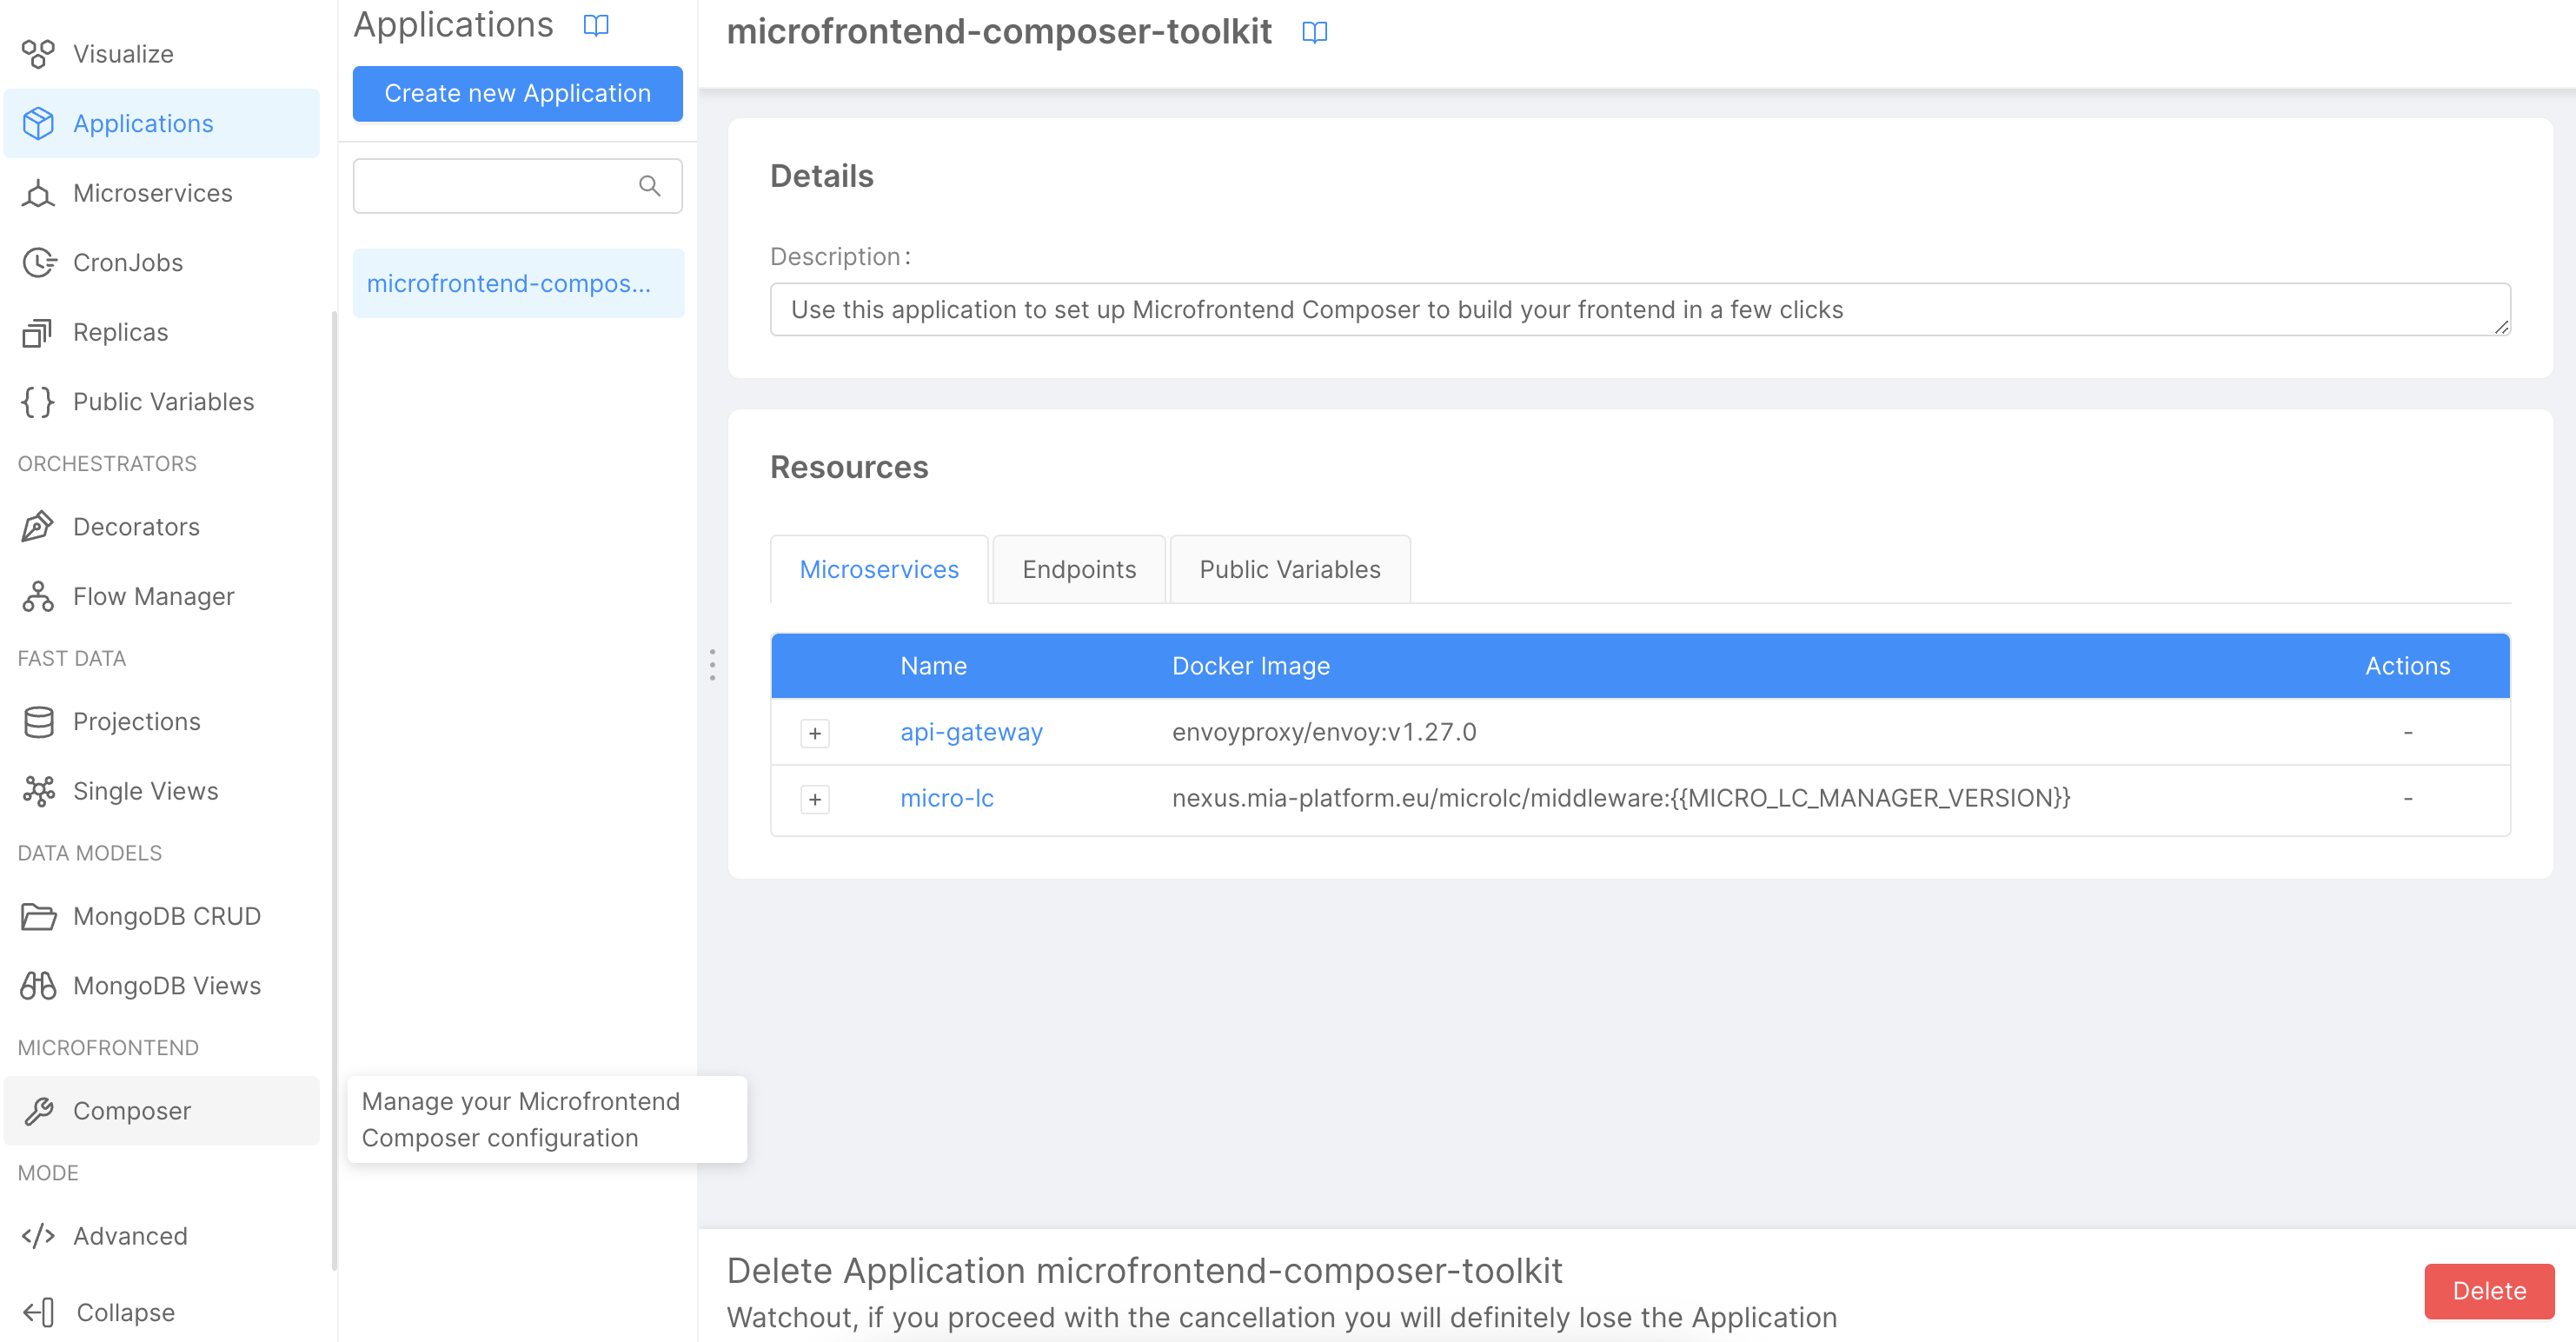Screen dimensions: 2576x1342
Task: Select the Microservices sidebar icon
Action: click(x=38, y=193)
